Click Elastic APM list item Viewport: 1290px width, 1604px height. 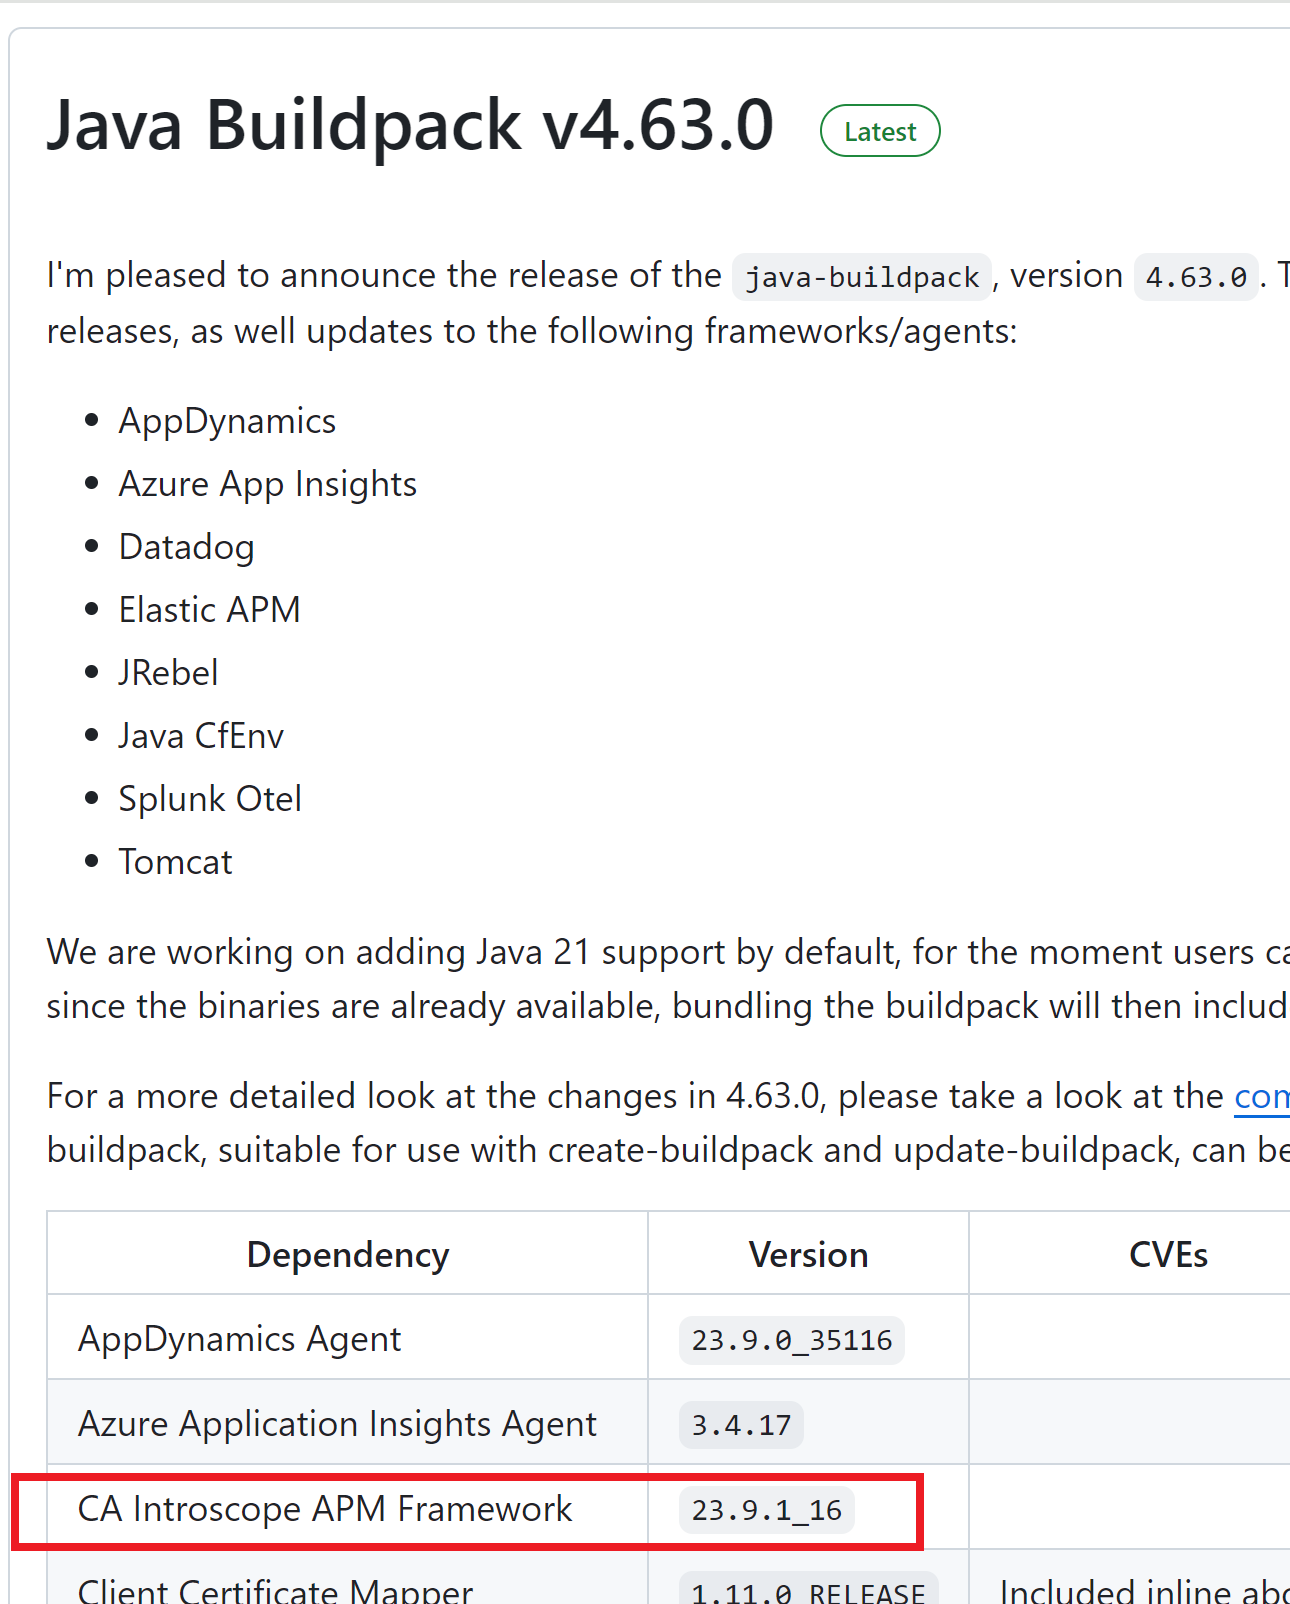[x=209, y=610]
